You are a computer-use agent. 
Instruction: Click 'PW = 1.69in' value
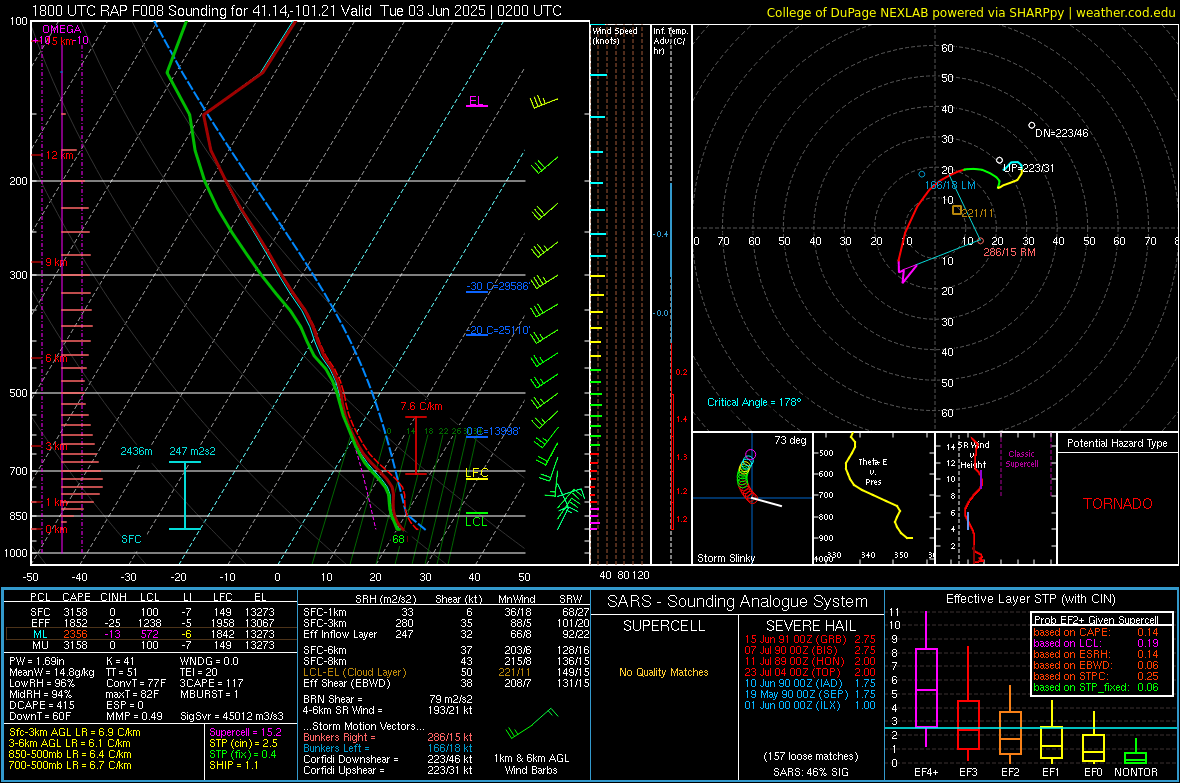tap(37, 661)
